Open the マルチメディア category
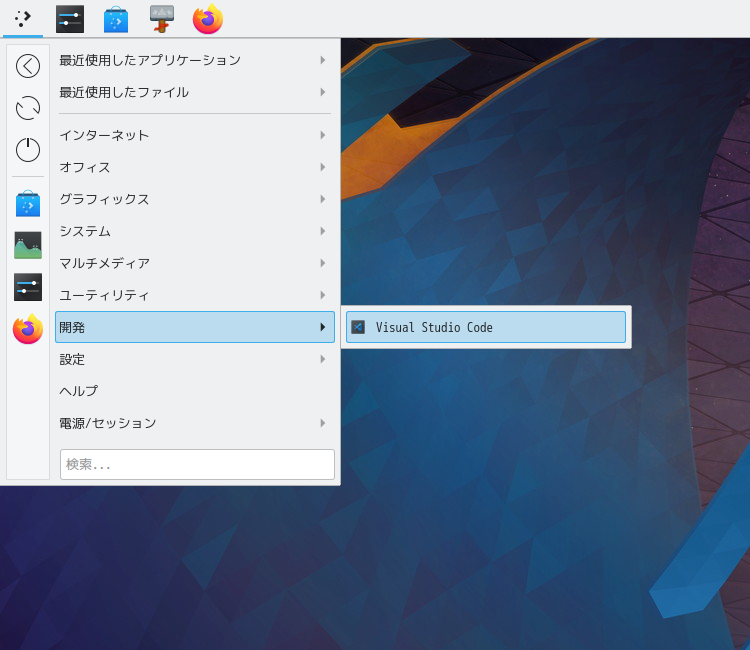Image resolution: width=750 pixels, height=650 pixels. 195,263
